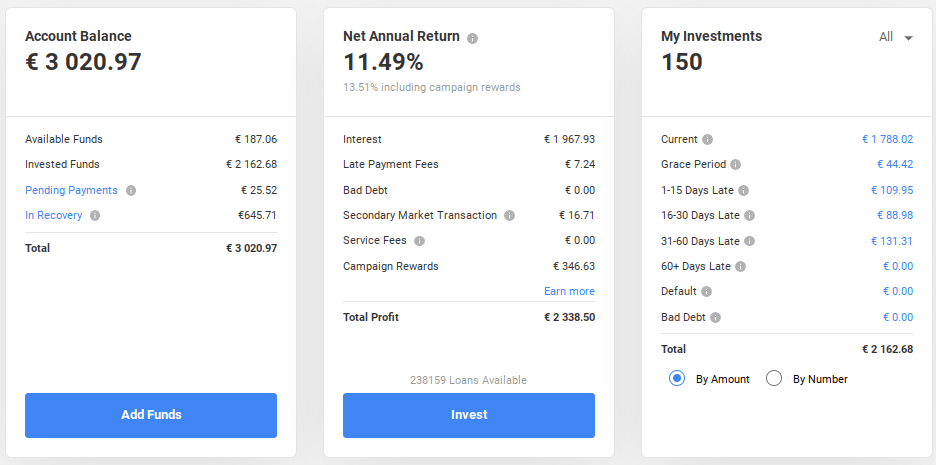Viewport: 936px width, 465px height.
Task: Open Current investments amount € 1 788.02
Action: pyautogui.click(x=887, y=139)
